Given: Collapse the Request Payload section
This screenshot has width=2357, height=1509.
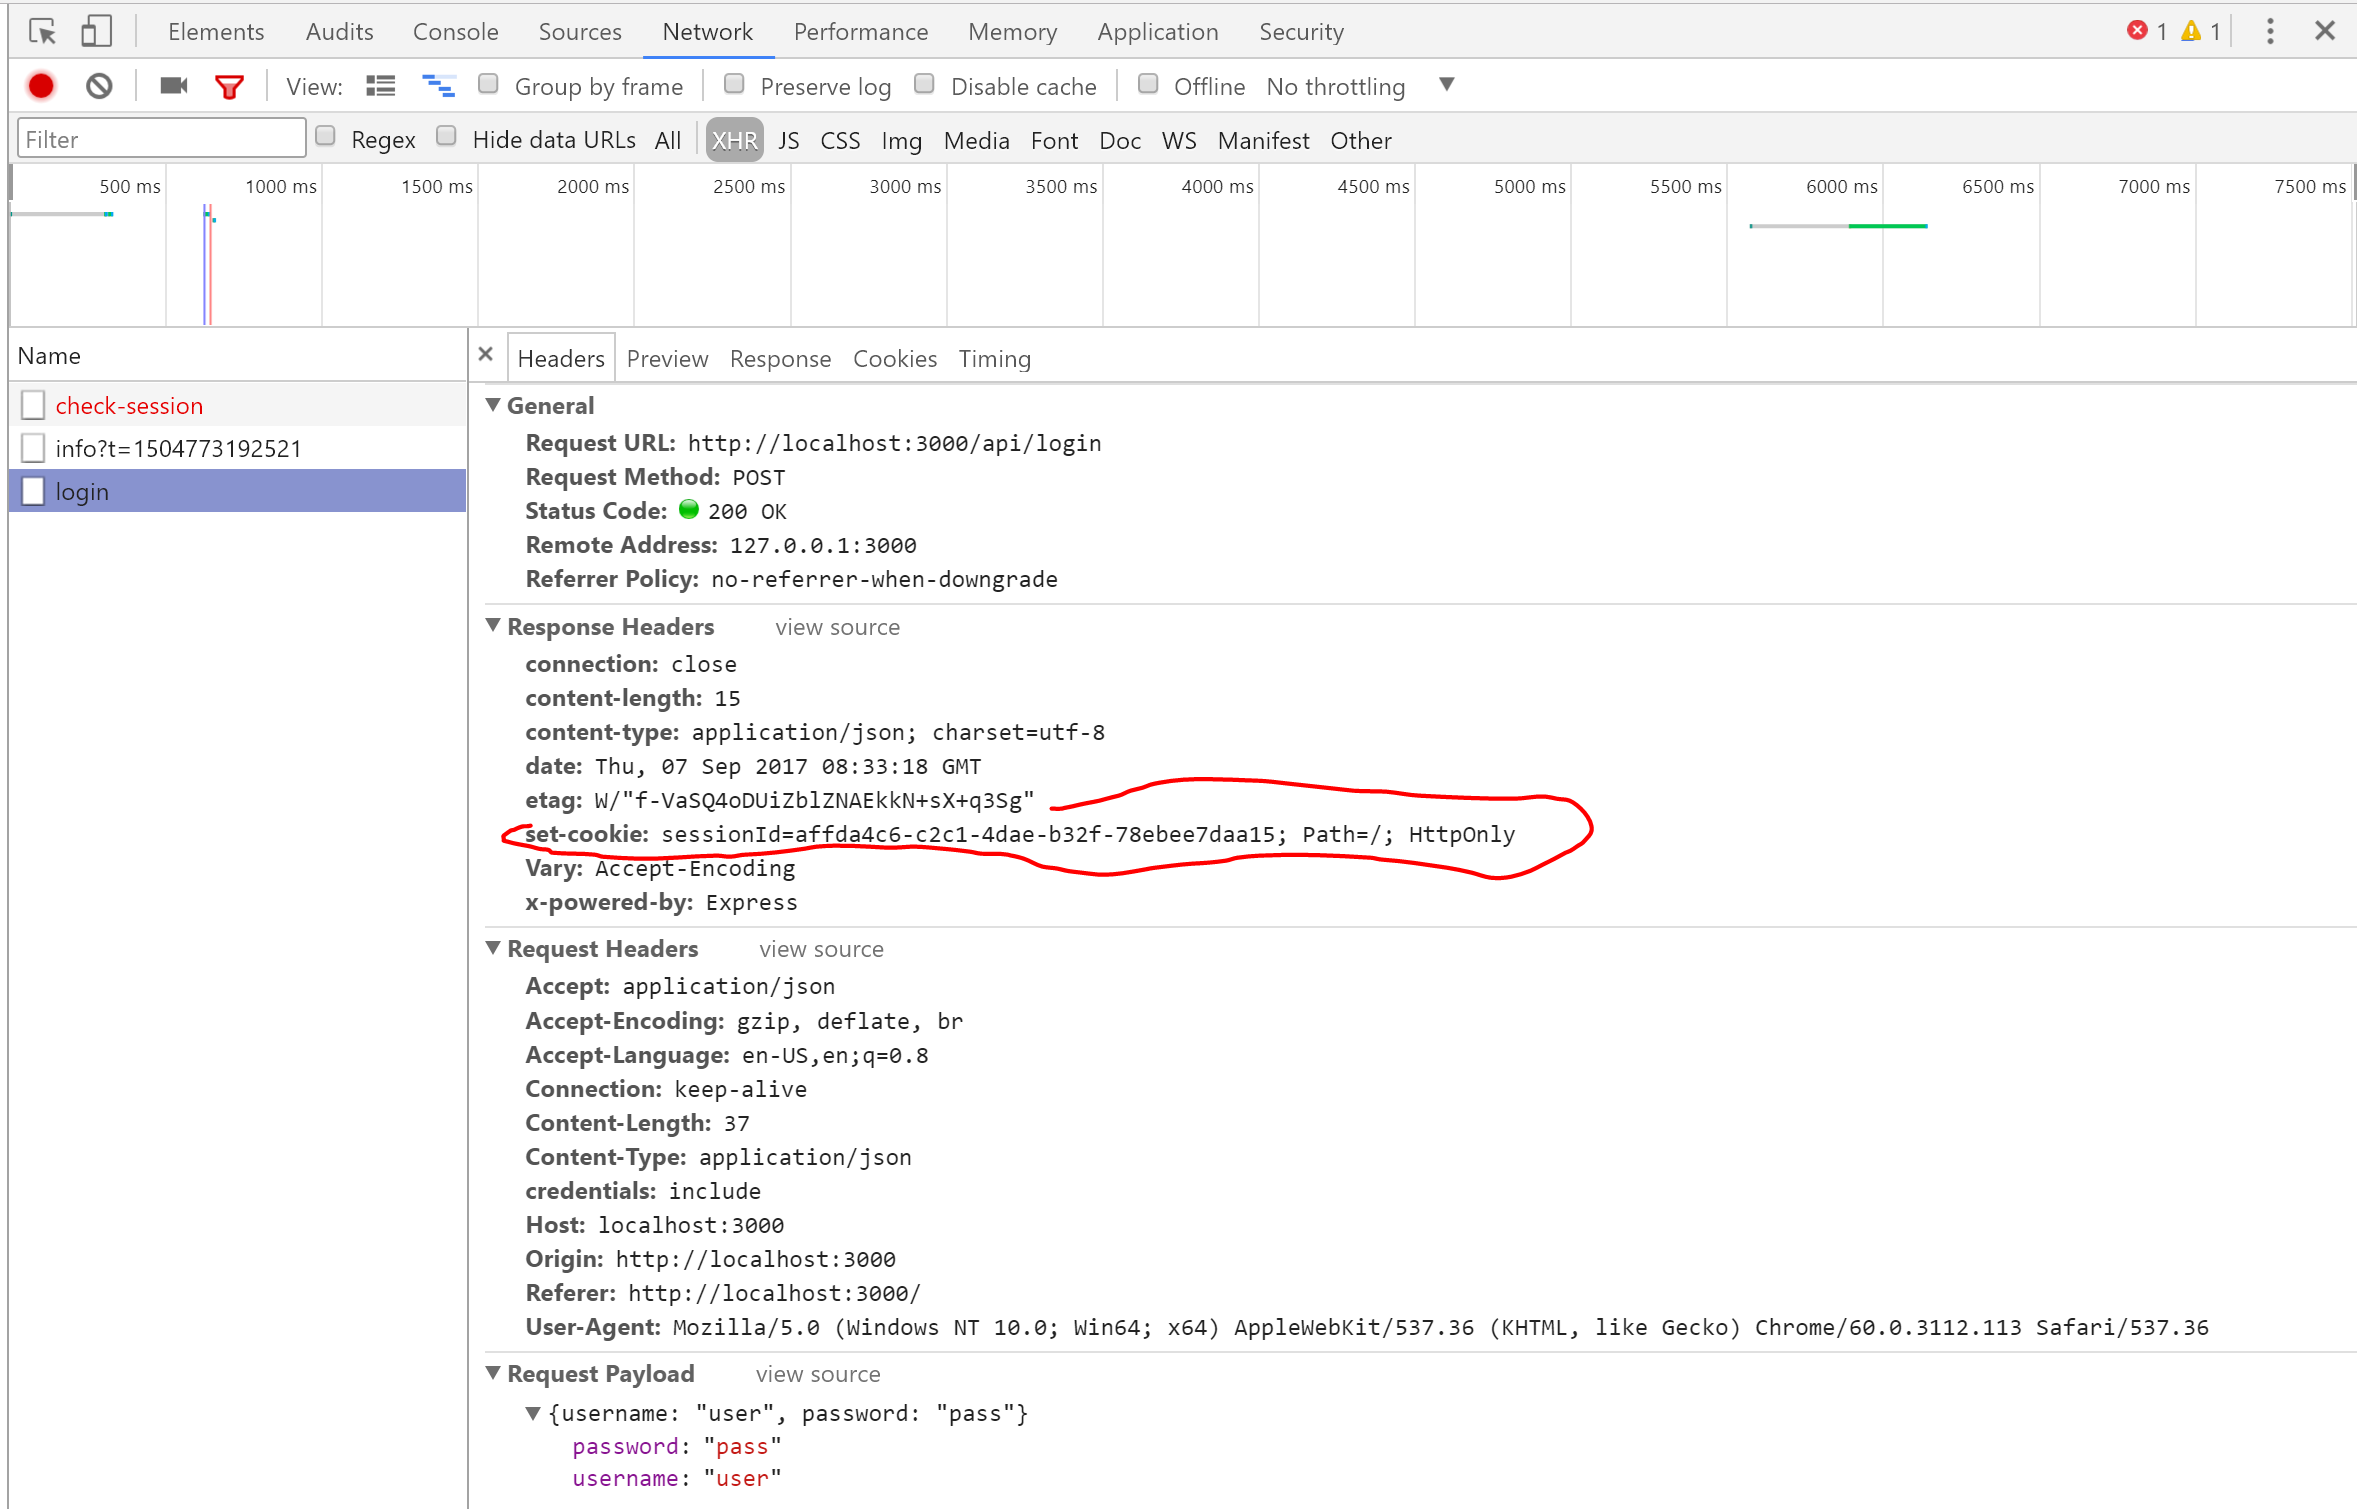Looking at the screenshot, I should click(x=493, y=1373).
